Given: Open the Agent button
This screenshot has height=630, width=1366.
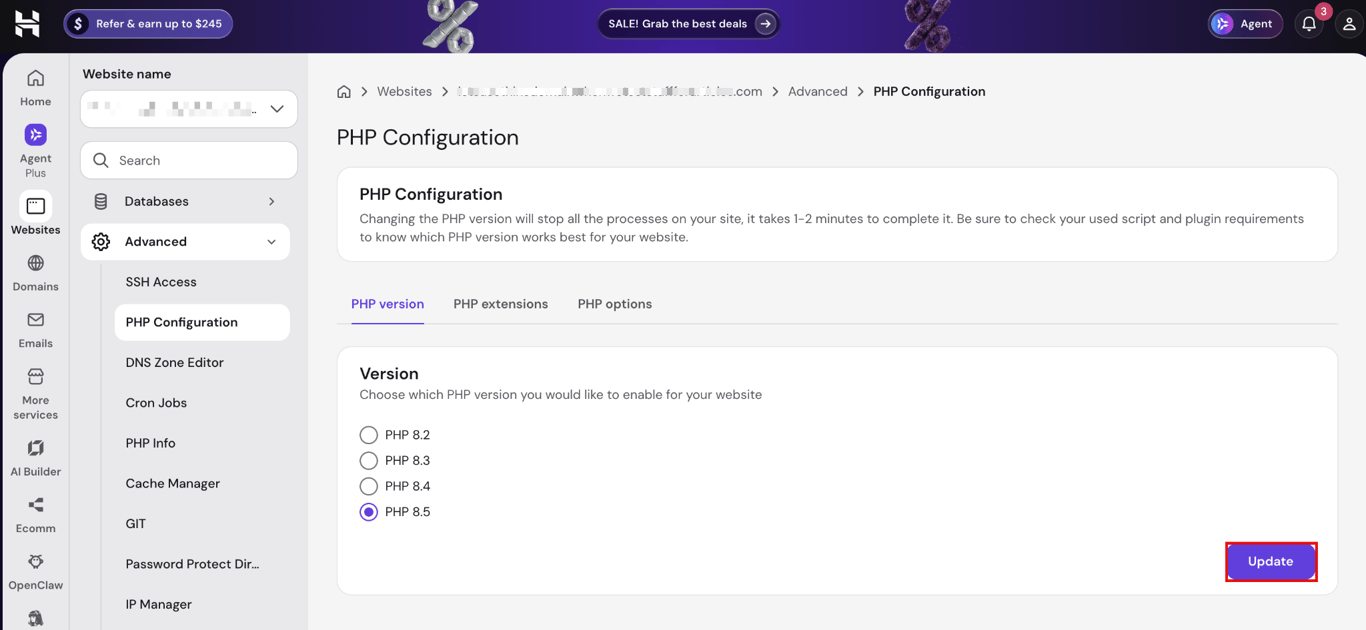Looking at the screenshot, I should (x=1245, y=24).
